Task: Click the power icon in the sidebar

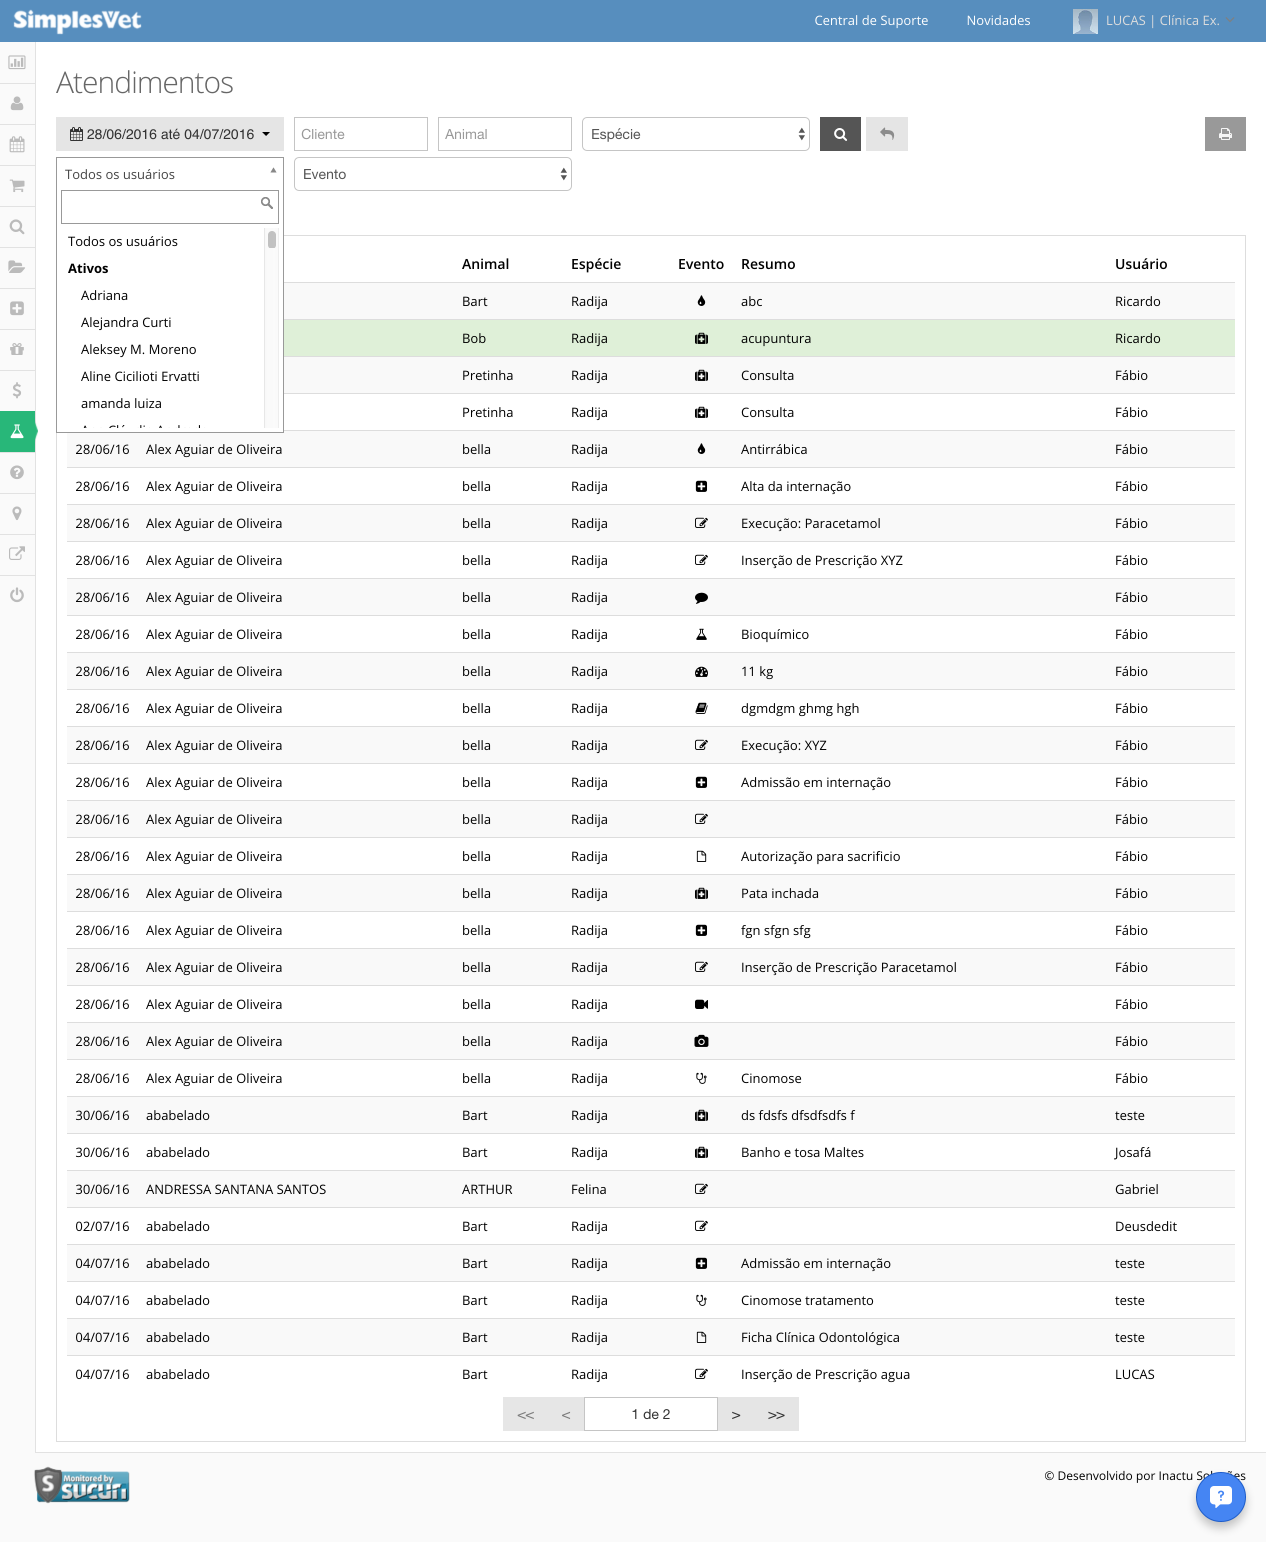Action: 17,595
